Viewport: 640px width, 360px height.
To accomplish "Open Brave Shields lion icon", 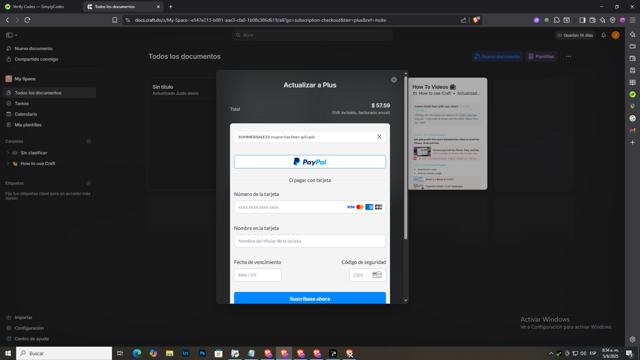I will (476, 20).
